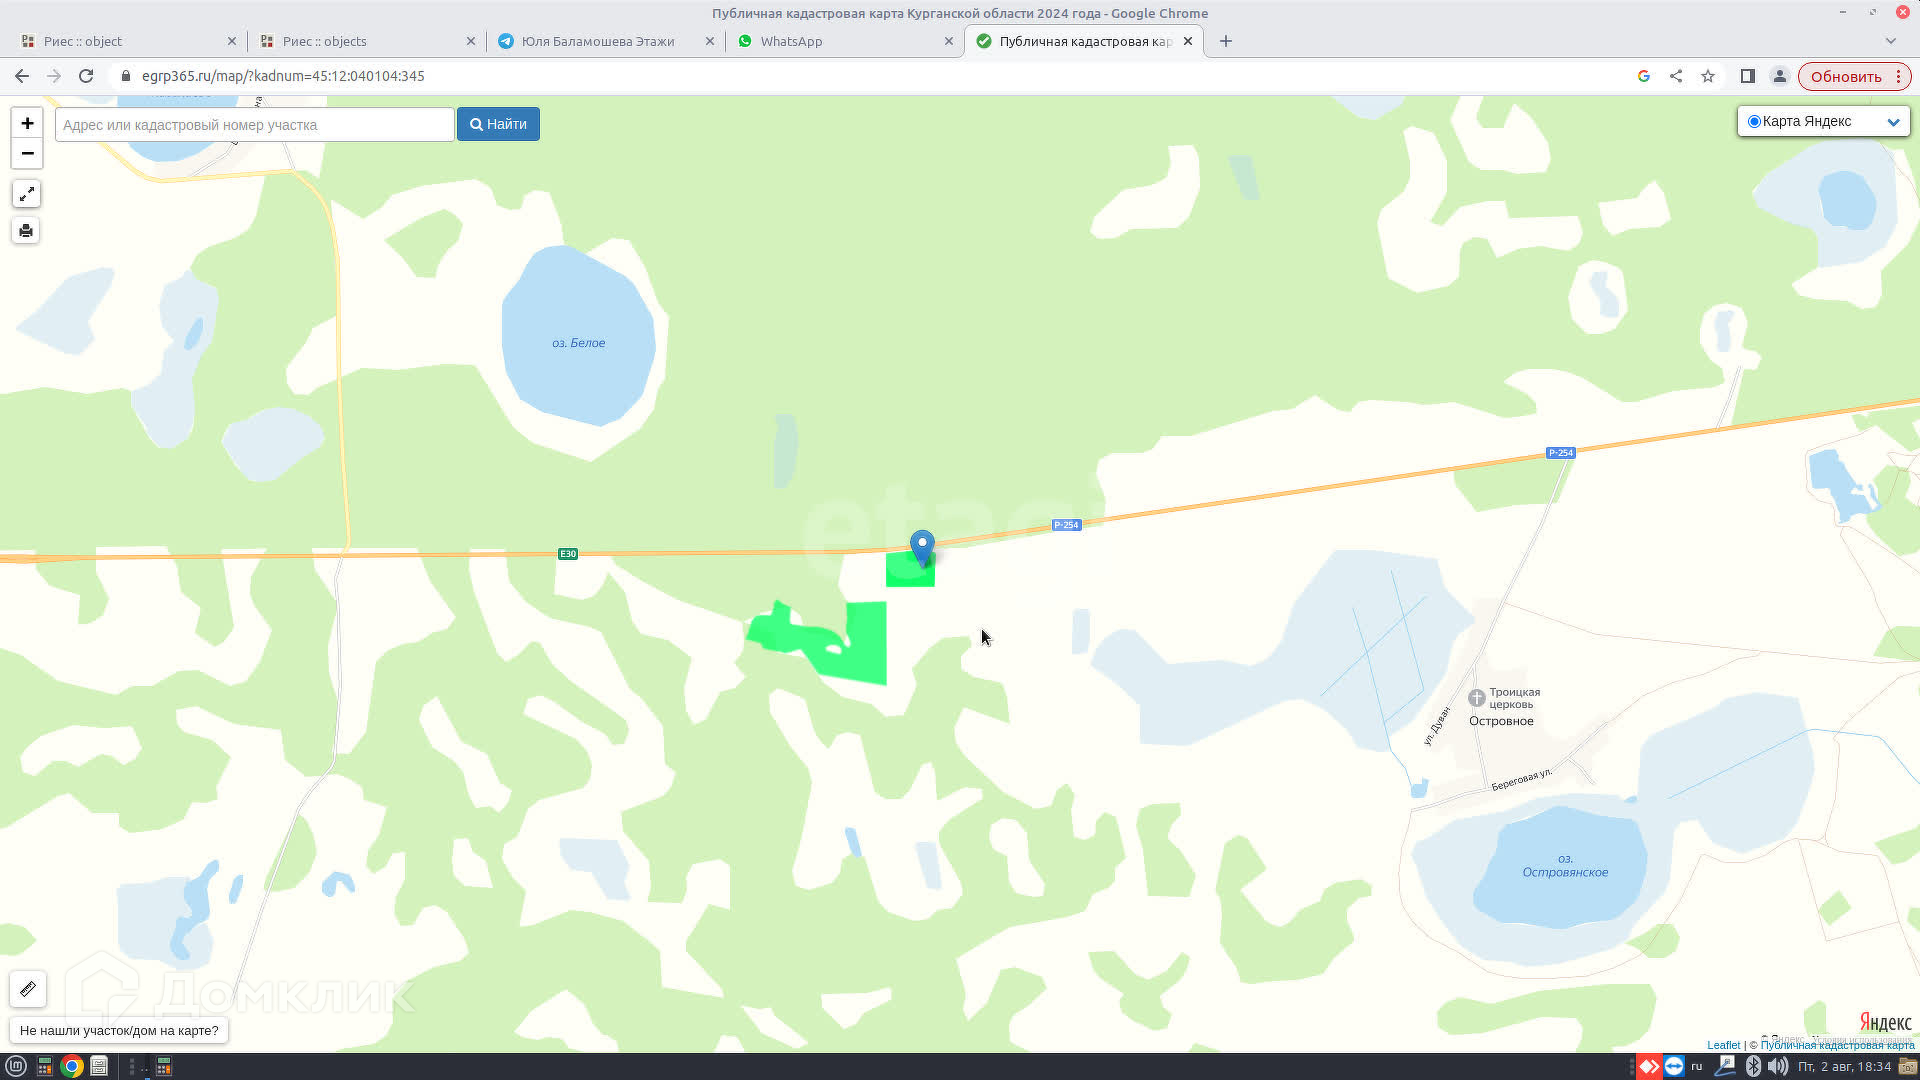The height and width of the screenshot is (1080, 1920).
Task: Toggle fullscreen map view icon
Action: point(26,194)
